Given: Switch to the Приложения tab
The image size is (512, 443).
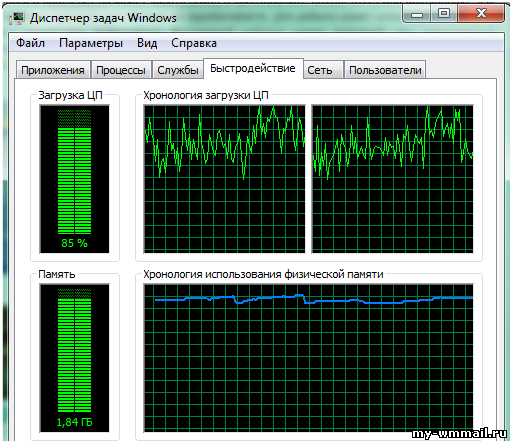Looking at the screenshot, I should click(x=53, y=70).
